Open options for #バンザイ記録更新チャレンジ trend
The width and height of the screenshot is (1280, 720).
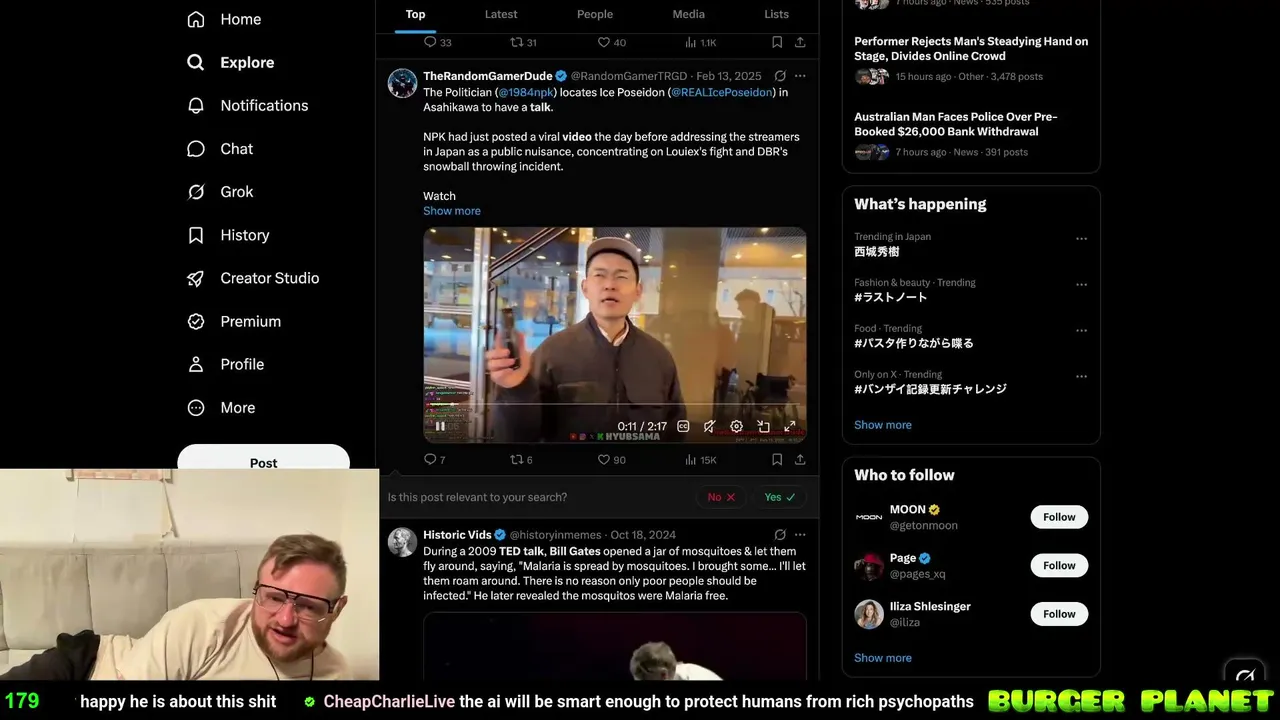(1081, 377)
